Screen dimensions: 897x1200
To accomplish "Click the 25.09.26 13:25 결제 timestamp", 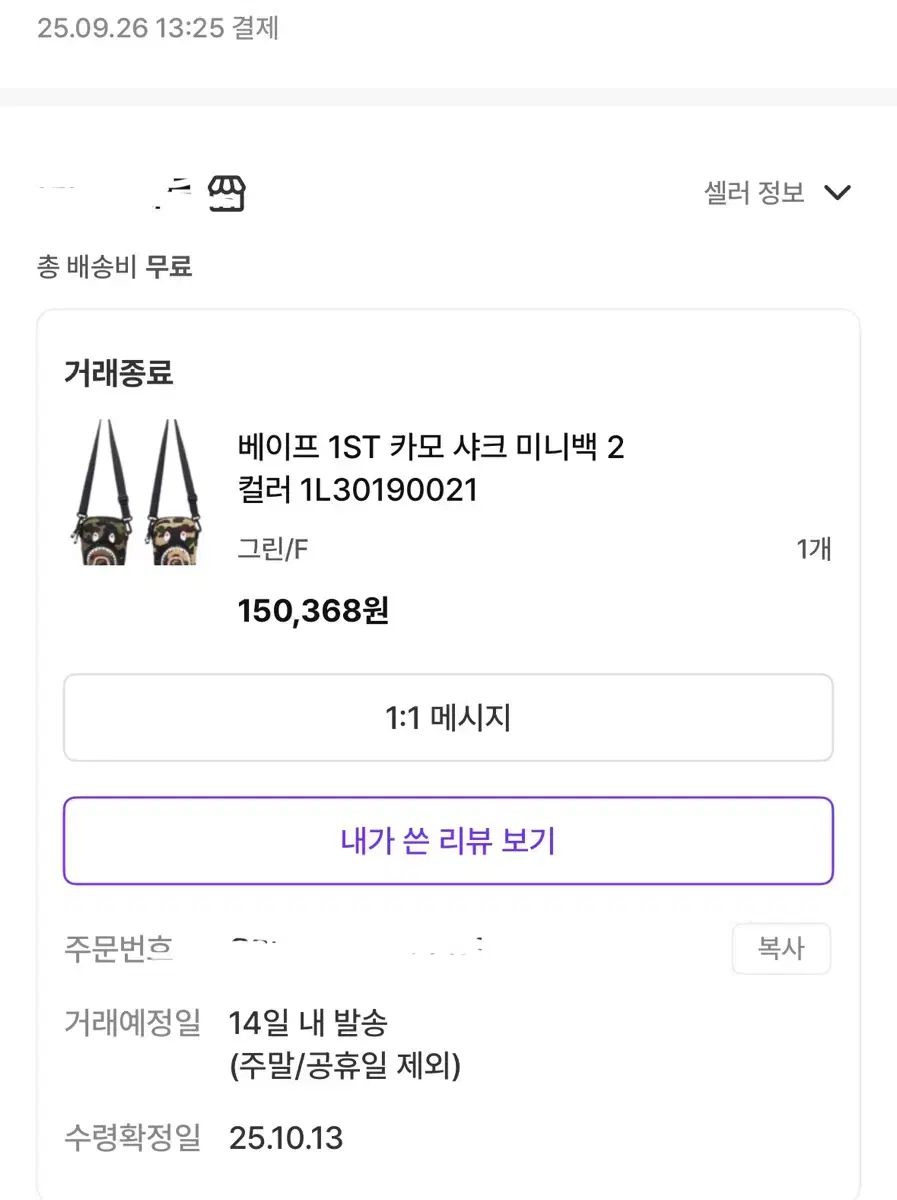I will [x=158, y=28].
